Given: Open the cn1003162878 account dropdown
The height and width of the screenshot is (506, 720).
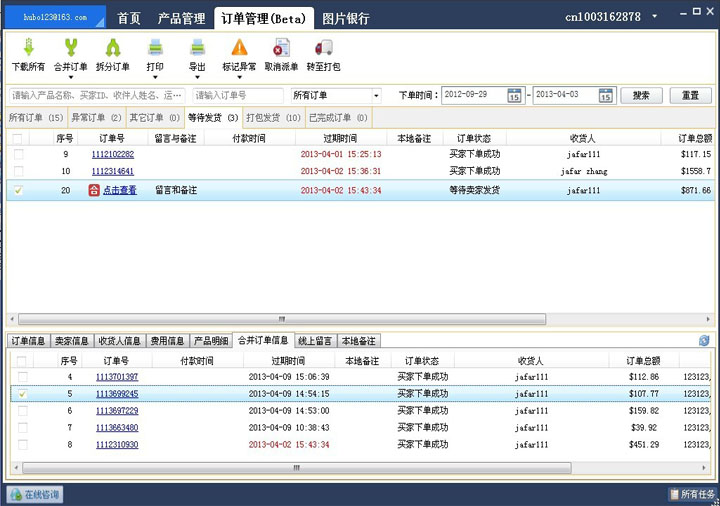Looking at the screenshot, I should pyautogui.click(x=654, y=17).
